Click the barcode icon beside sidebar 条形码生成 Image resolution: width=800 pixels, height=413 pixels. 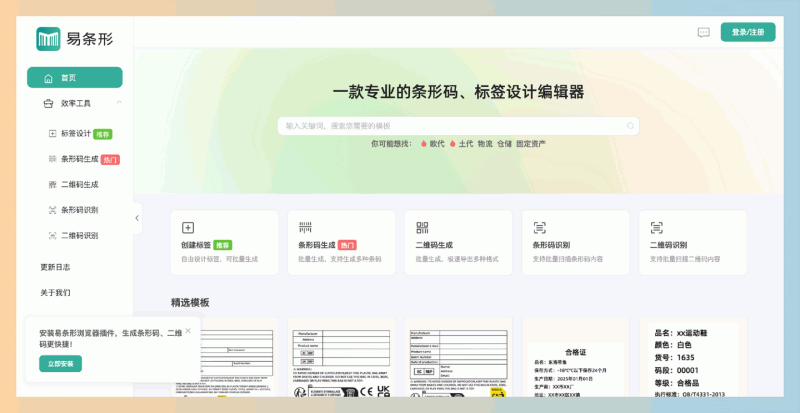(x=52, y=159)
